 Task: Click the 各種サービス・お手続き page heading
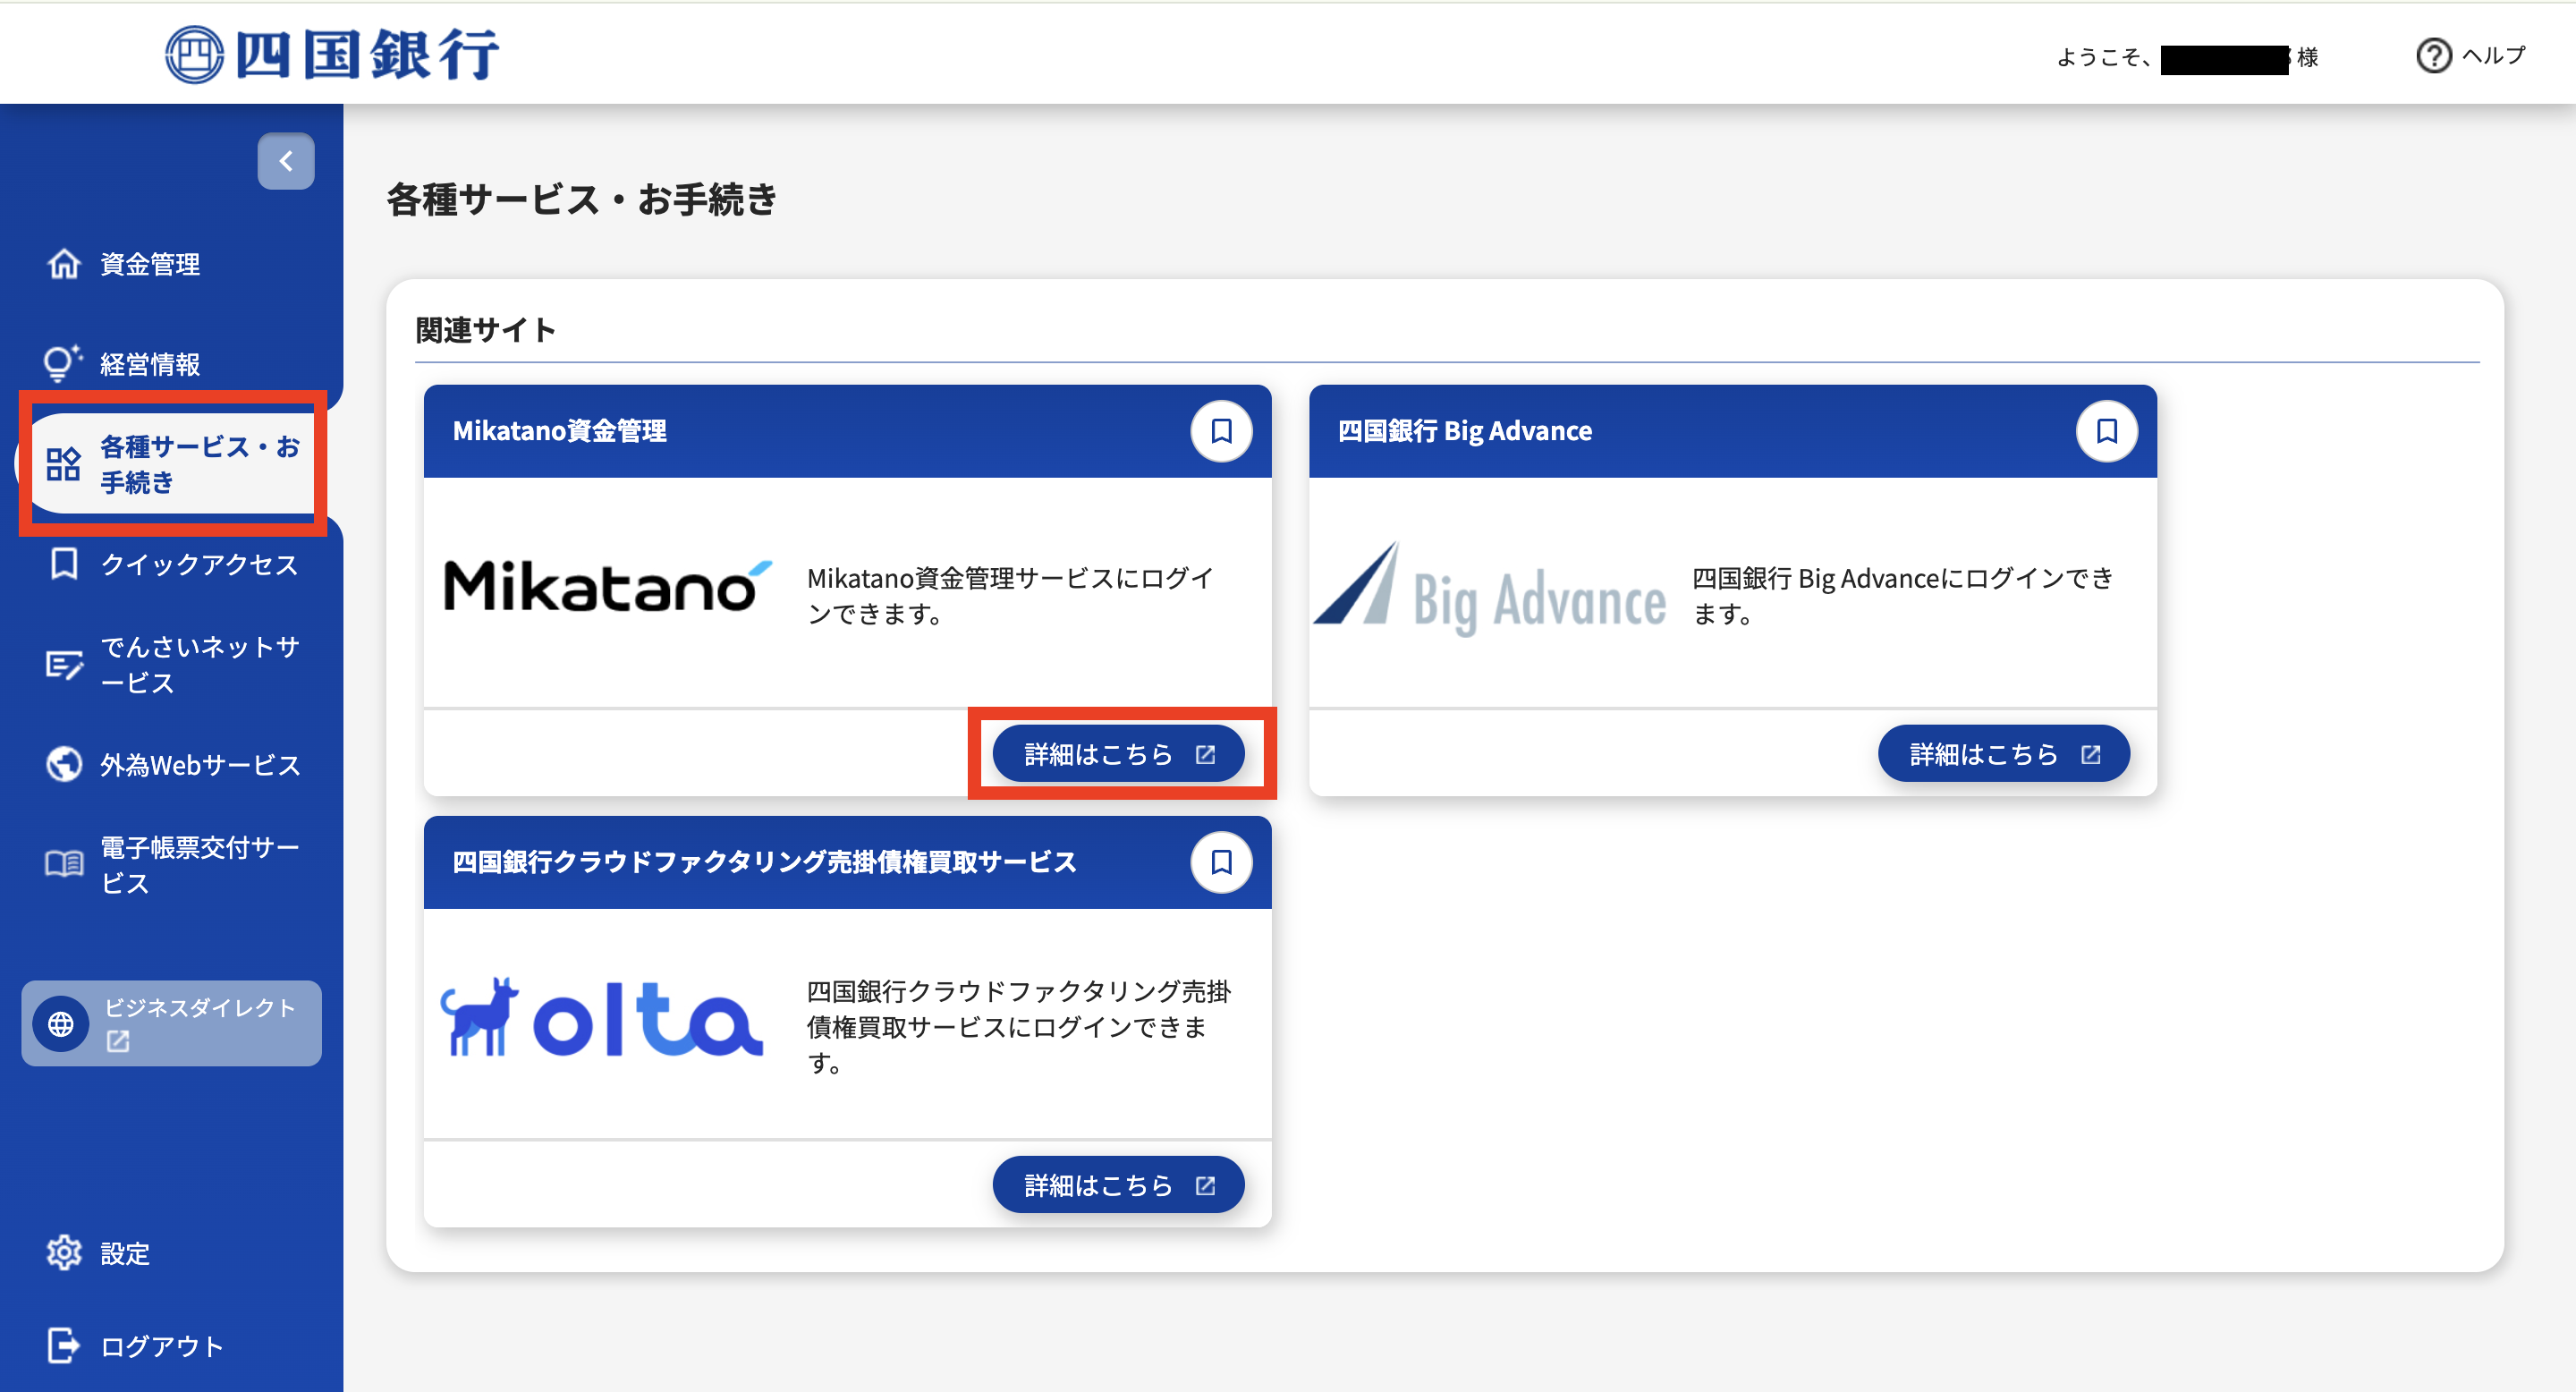pyautogui.click(x=582, y=199)
